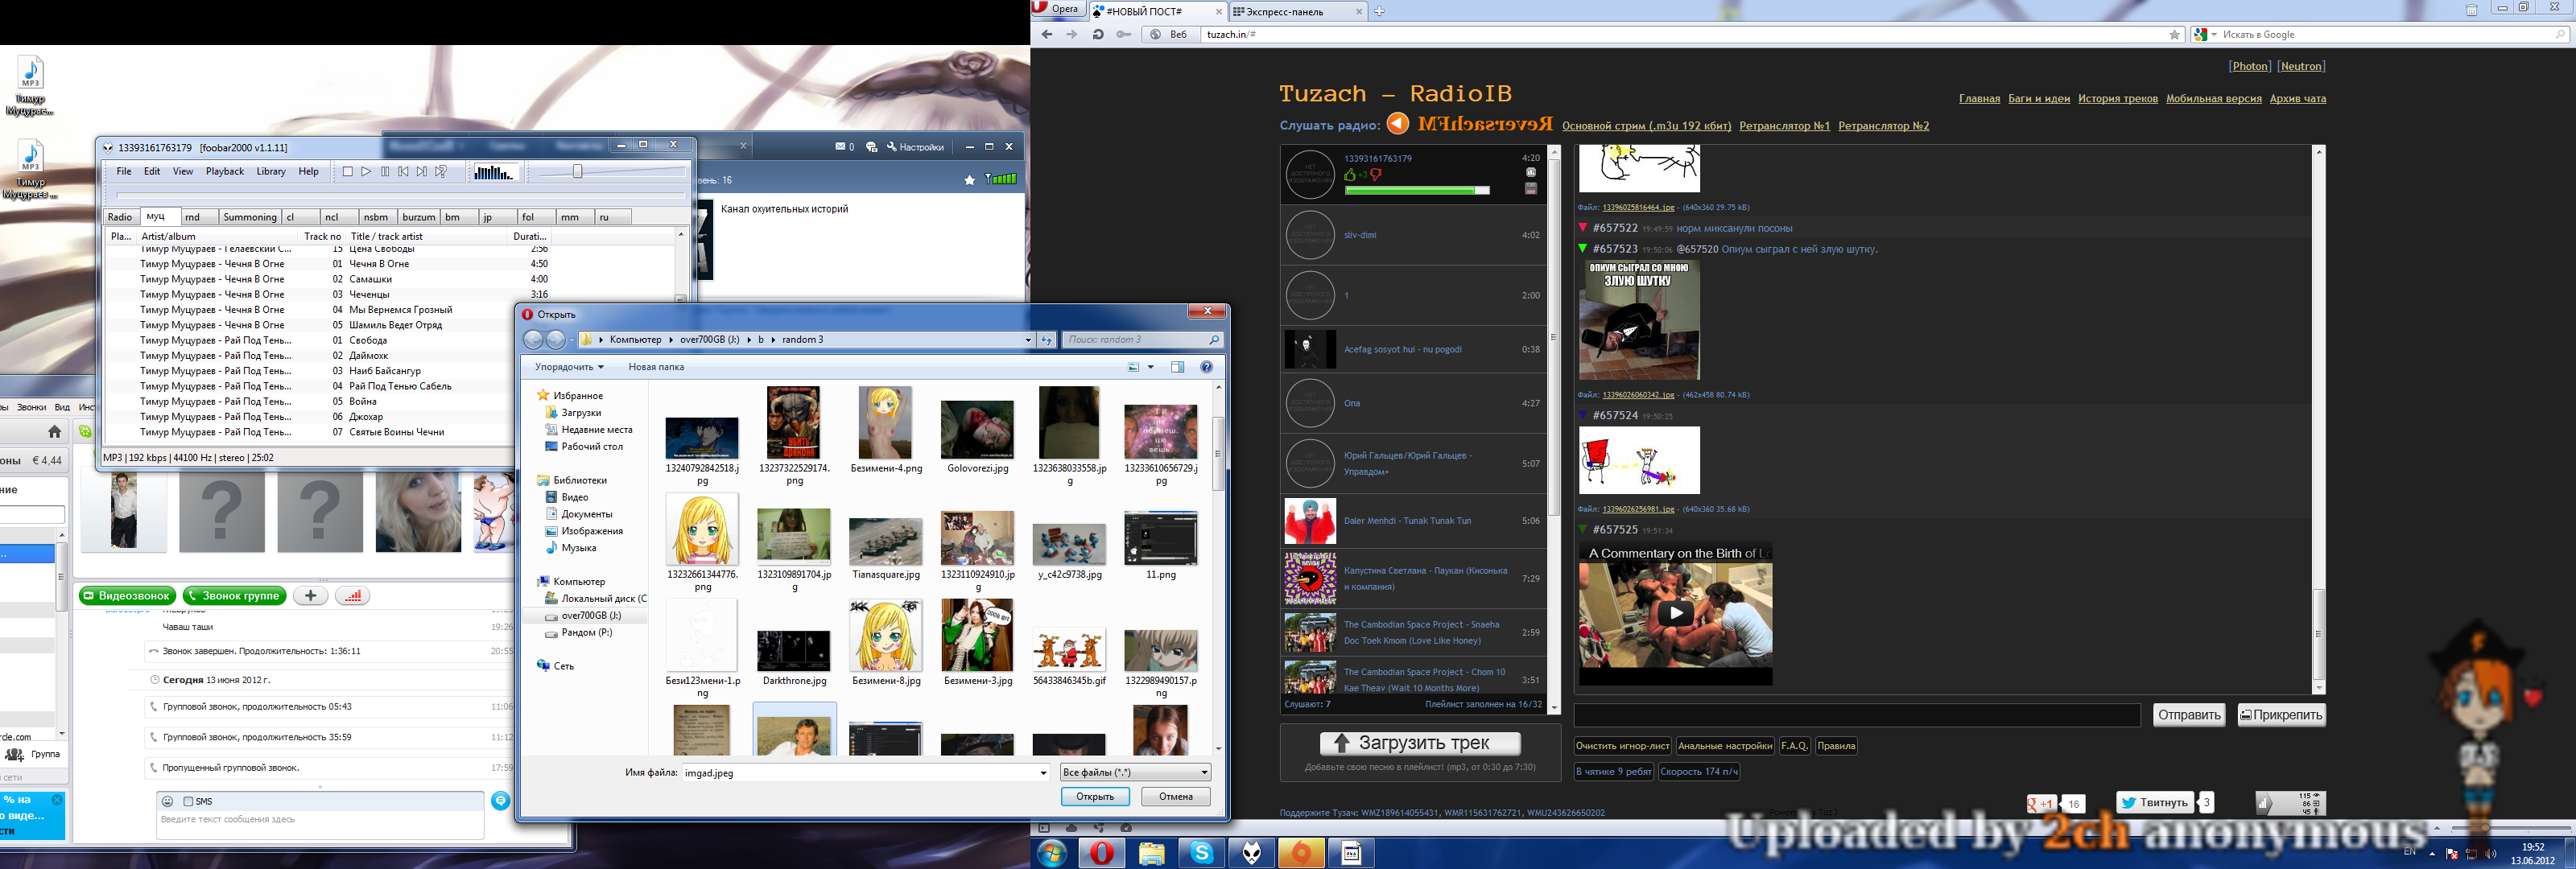This screenshot has height=869, width=2576.
Task: Switch to the Neutron theme link
Action: coord(2301,66)
